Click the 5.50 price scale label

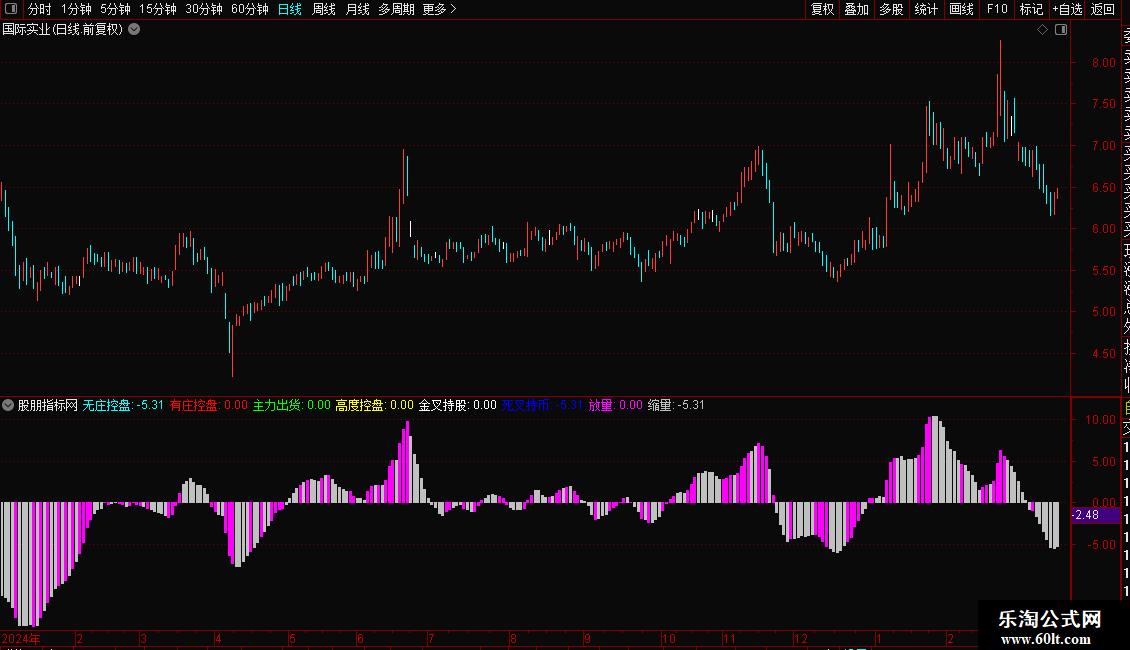pyautogui.click(x=1103, y=270)
